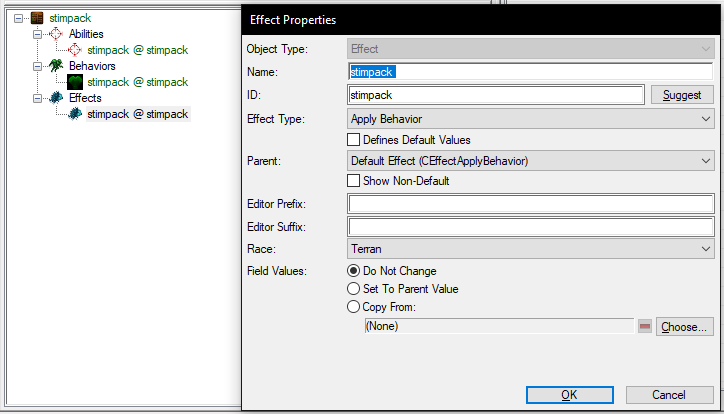Collapse the Abilities tree node

tap(38, 34)
